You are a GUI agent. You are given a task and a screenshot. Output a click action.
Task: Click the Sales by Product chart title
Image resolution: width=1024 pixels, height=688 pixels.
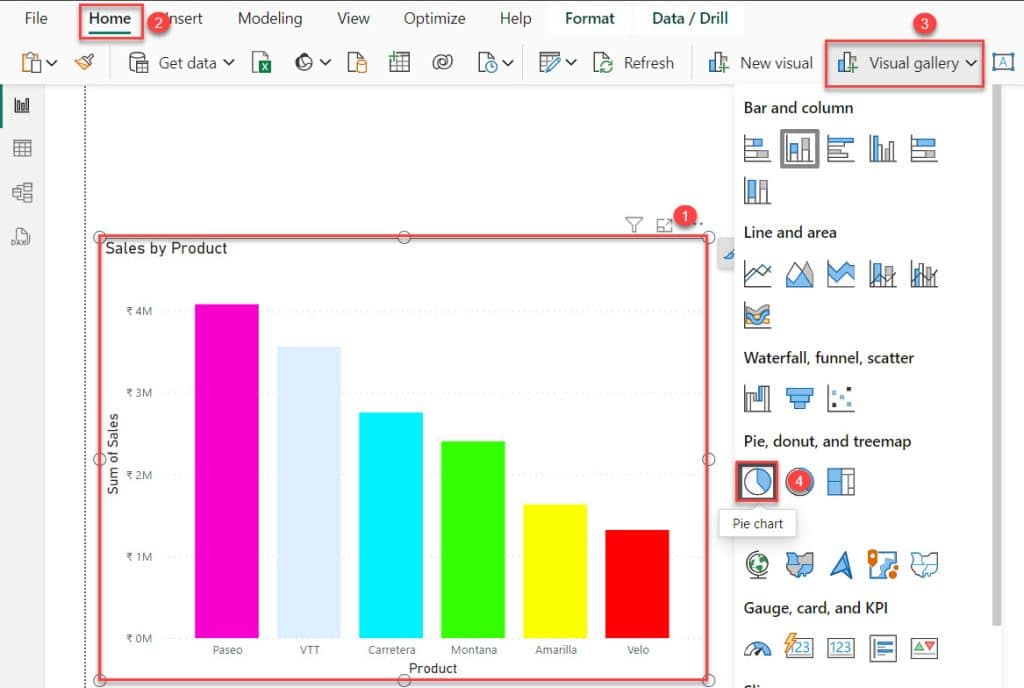coord(166,248)
